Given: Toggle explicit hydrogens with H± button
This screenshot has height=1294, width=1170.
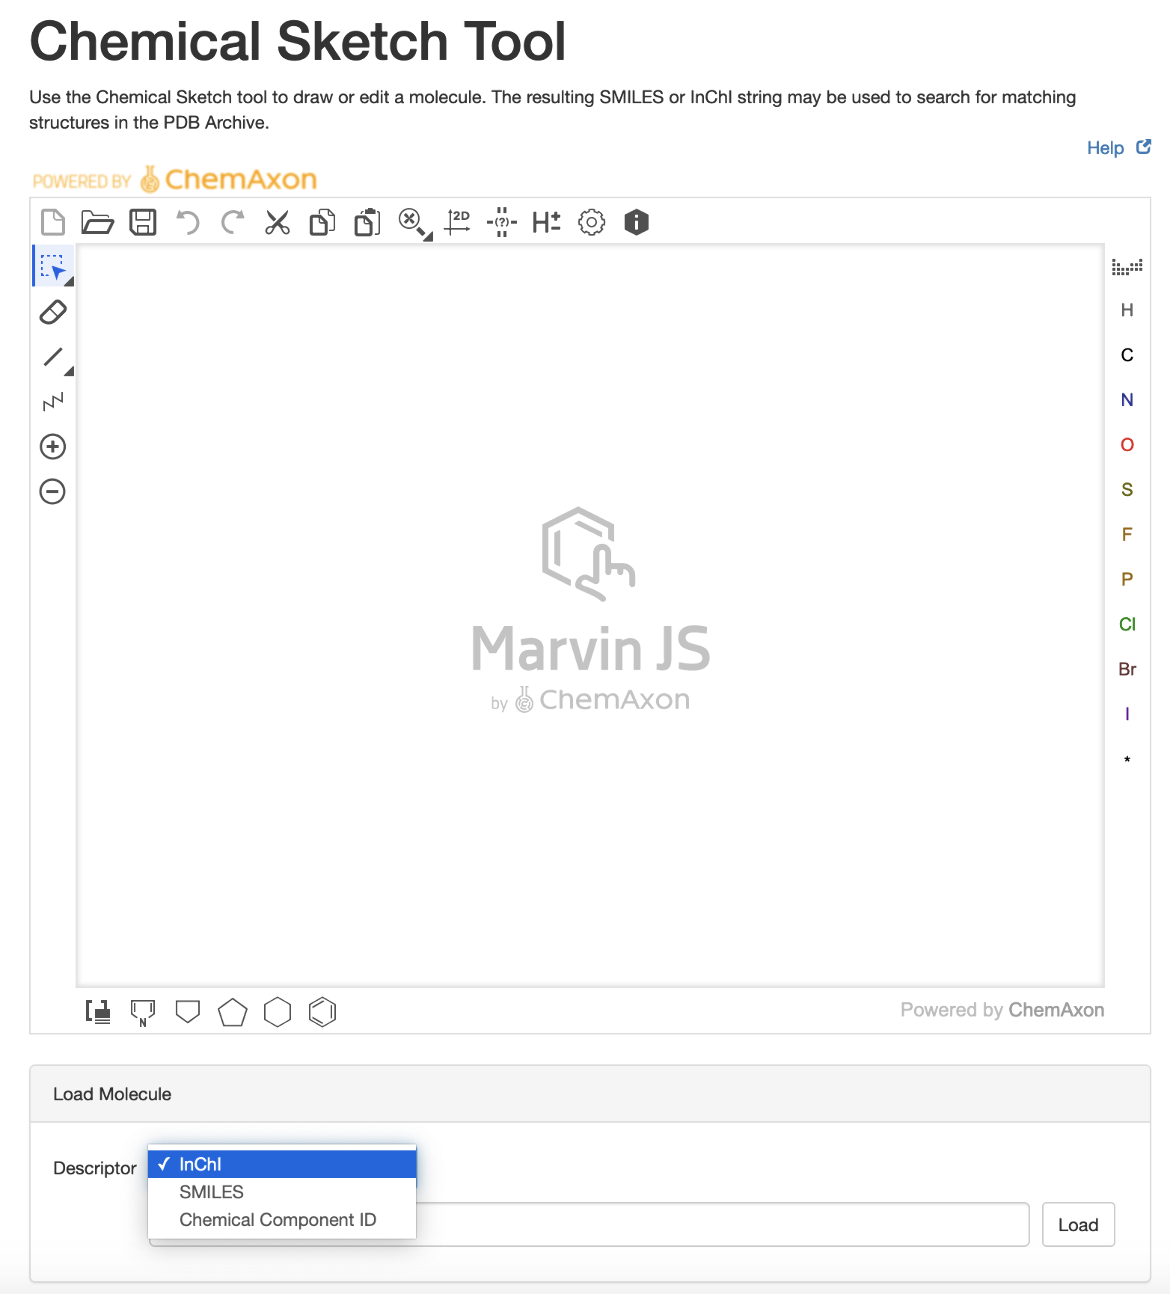Looking at the screenshot, I should pyautogui.click(x=546, y=222).
